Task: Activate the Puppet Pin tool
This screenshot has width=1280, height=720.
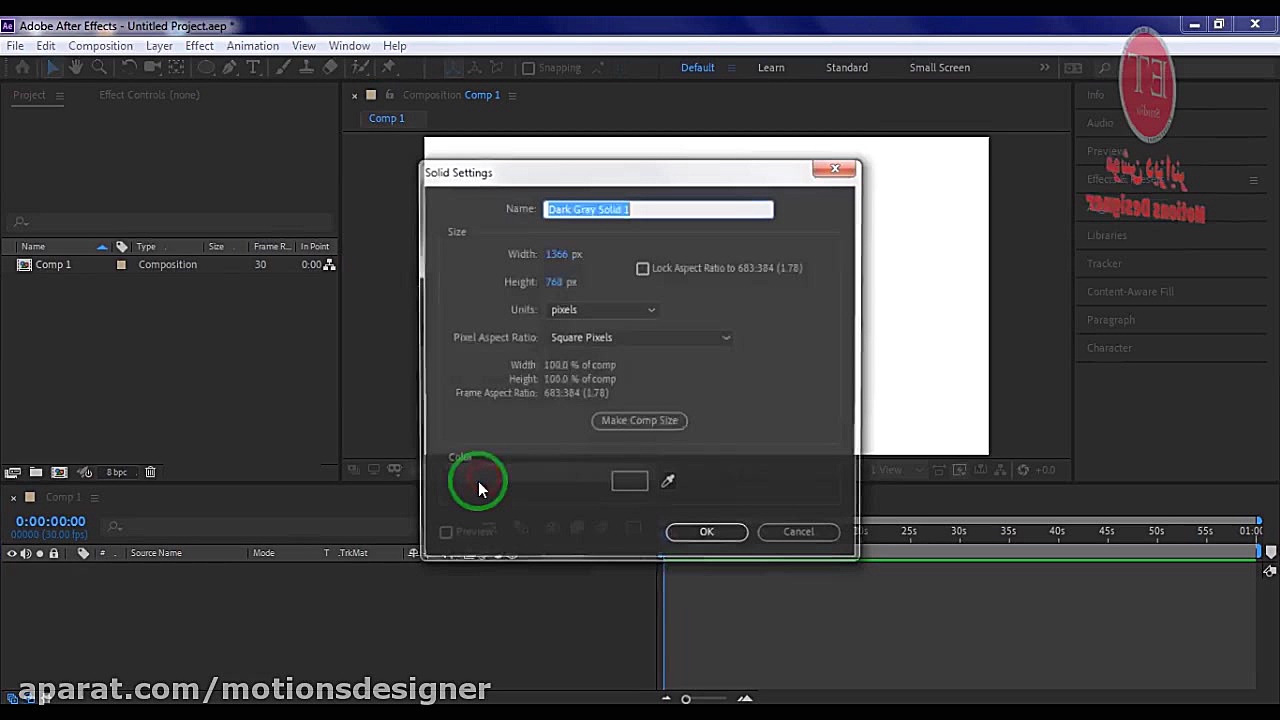Action: pyautogui.click(x=389, y=68)
